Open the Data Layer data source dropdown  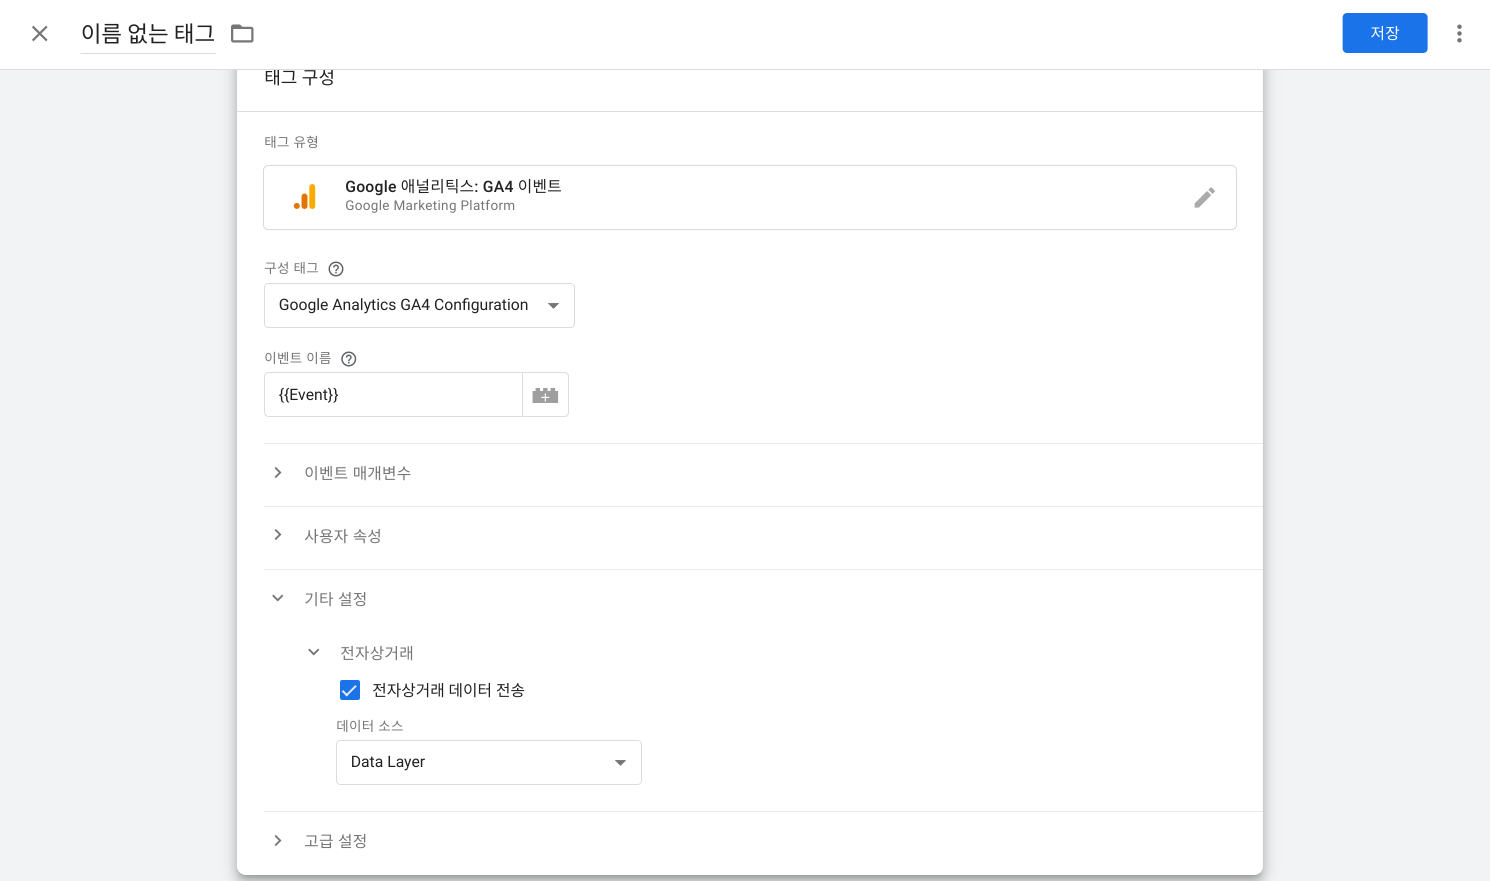pos(489,762)
